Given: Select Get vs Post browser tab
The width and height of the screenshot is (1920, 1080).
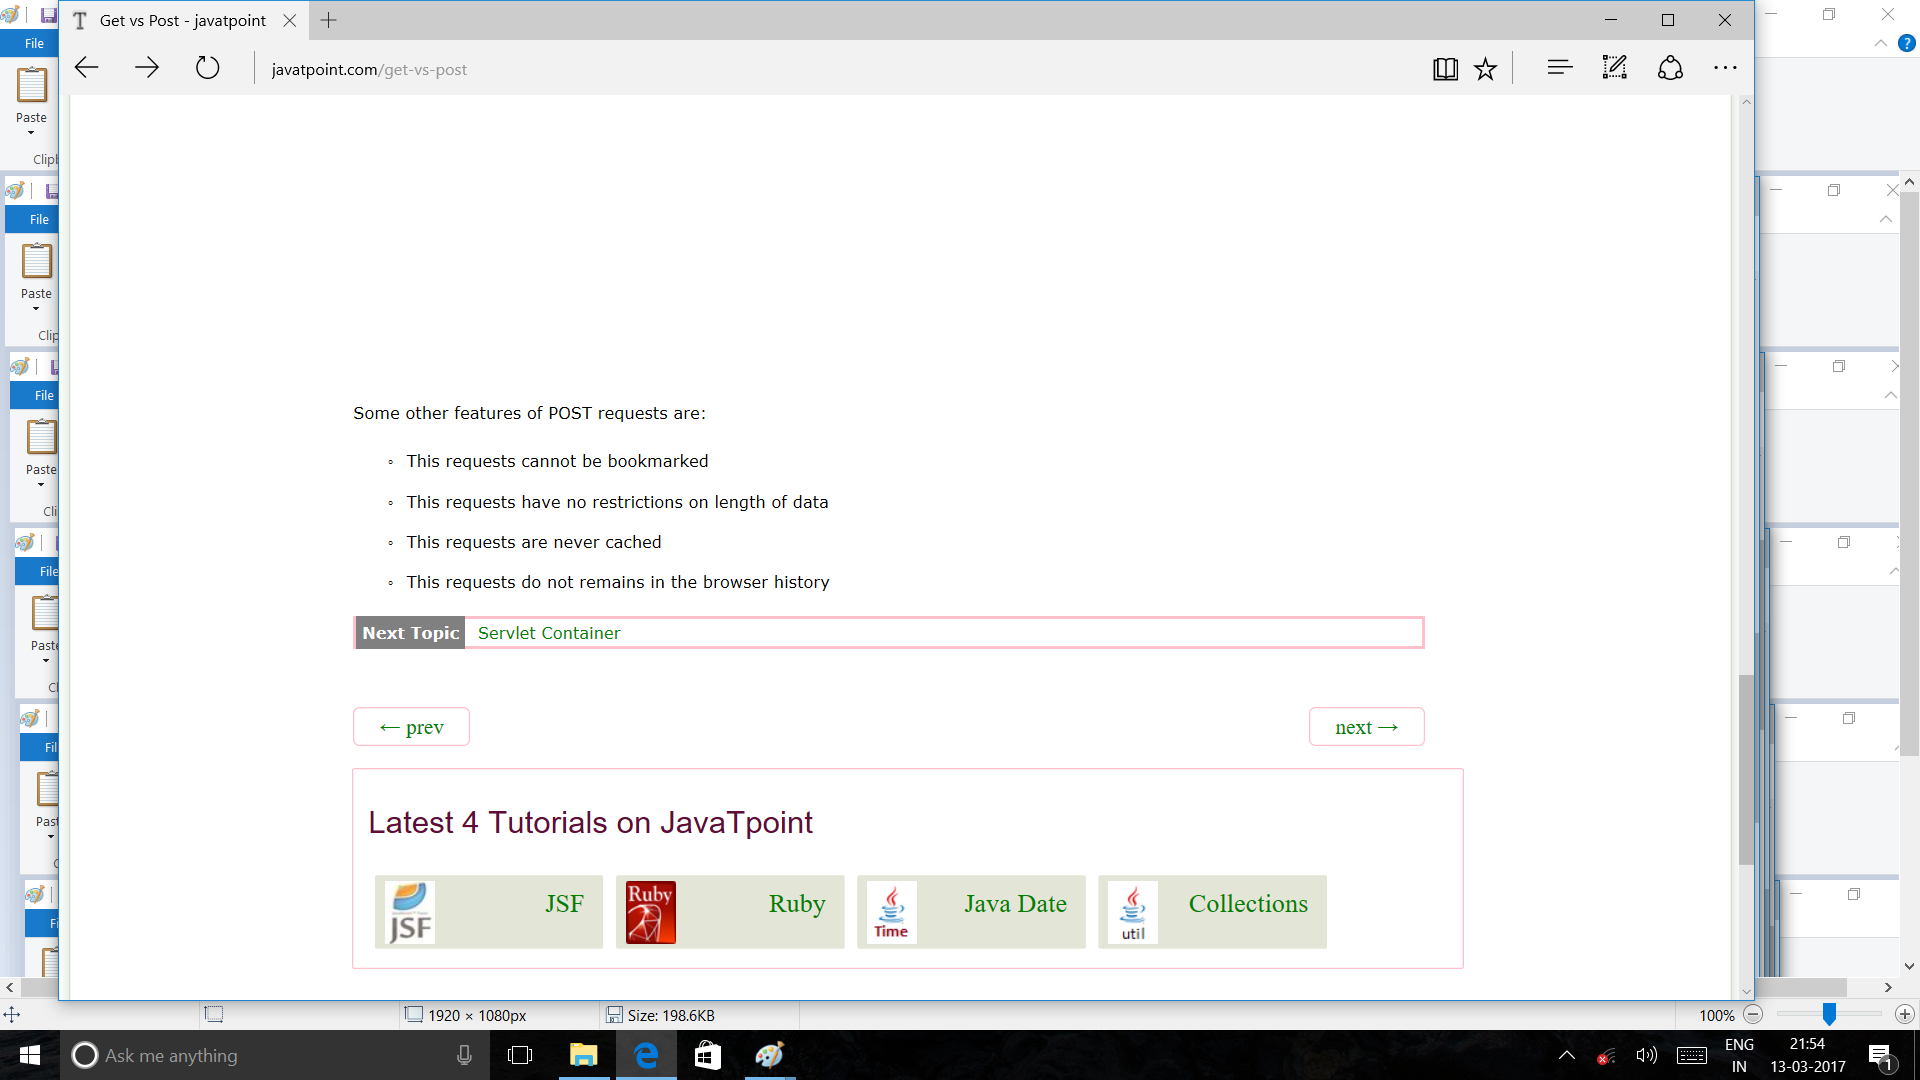Looking at the screenshot, I should coord(183,20).
